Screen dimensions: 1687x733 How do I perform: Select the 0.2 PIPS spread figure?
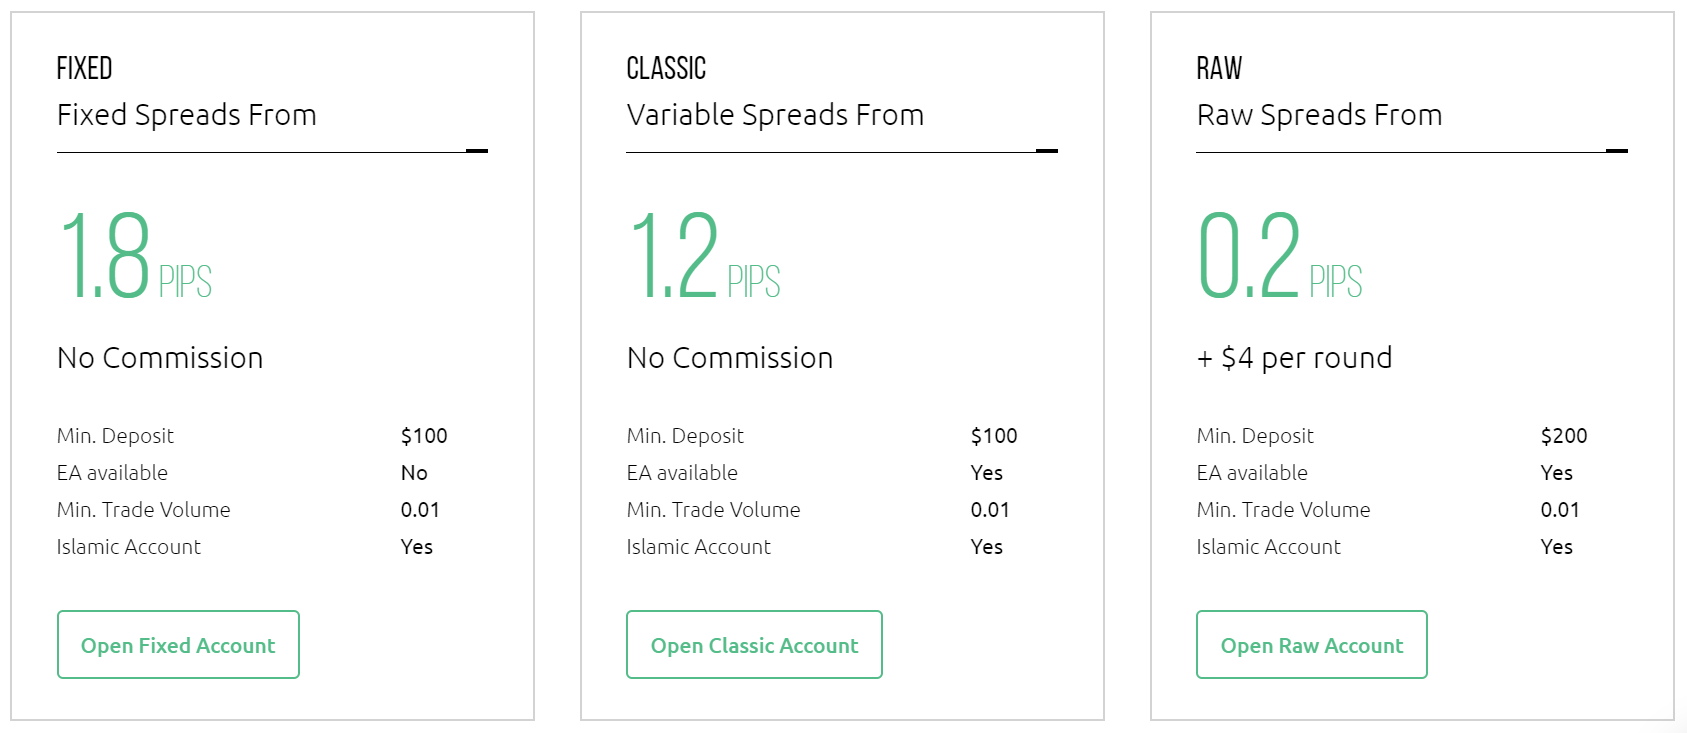tap(1280, 257)
